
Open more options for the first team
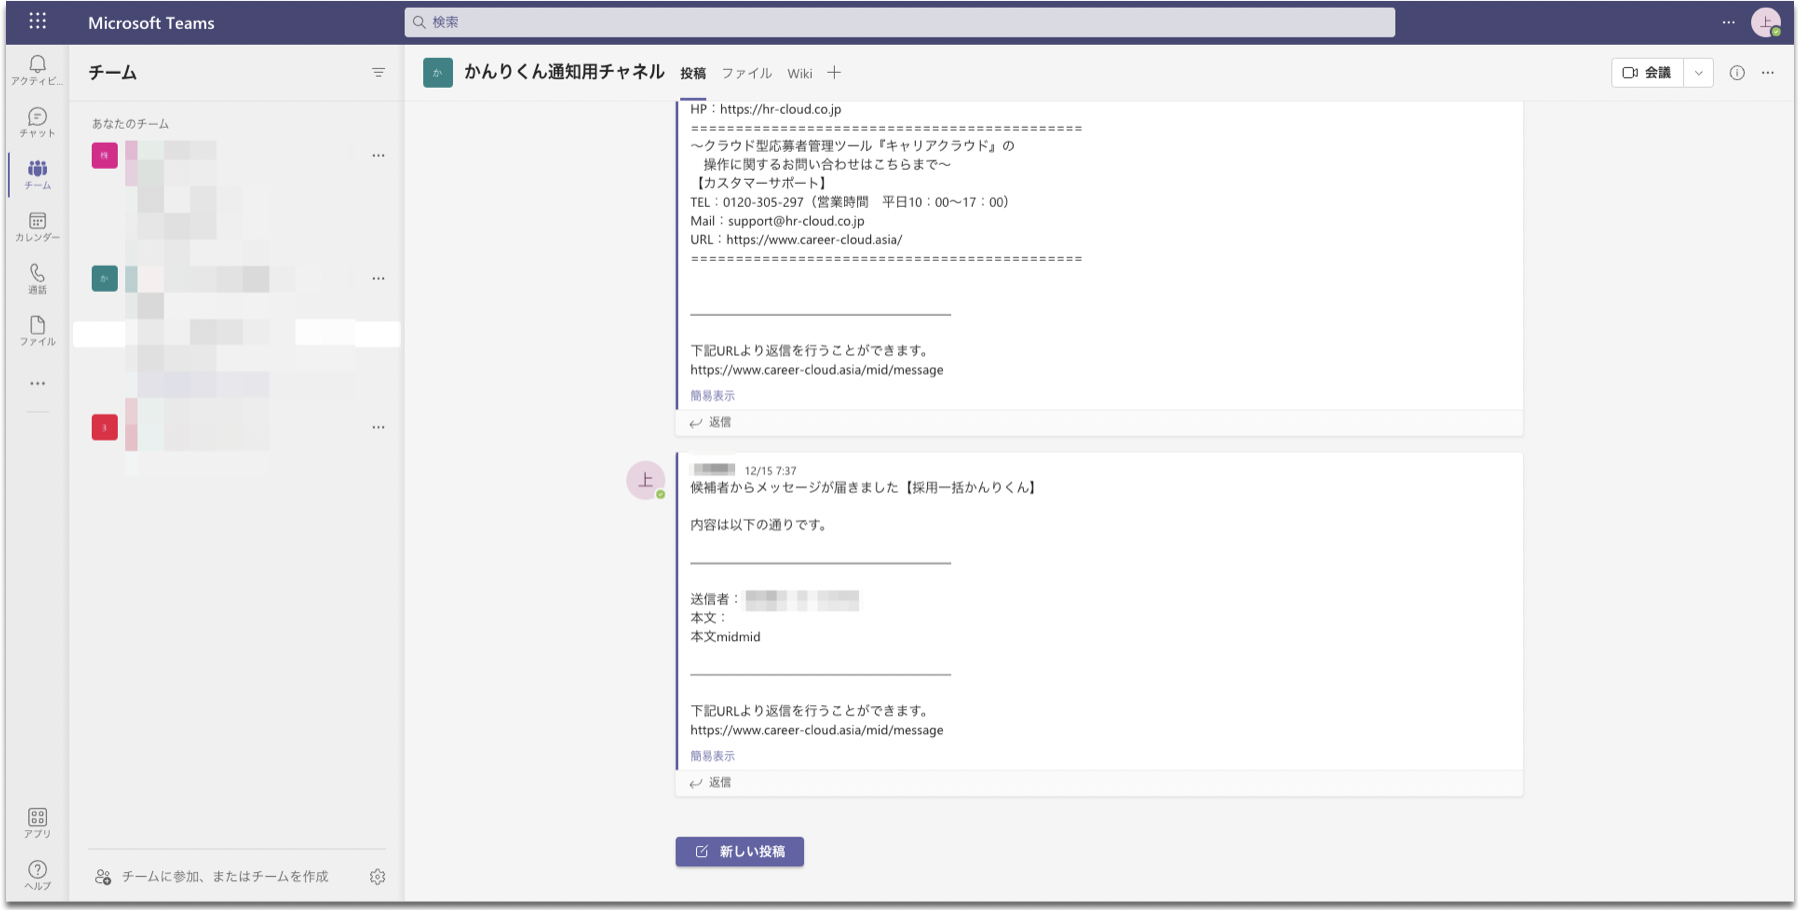[379, 155]
